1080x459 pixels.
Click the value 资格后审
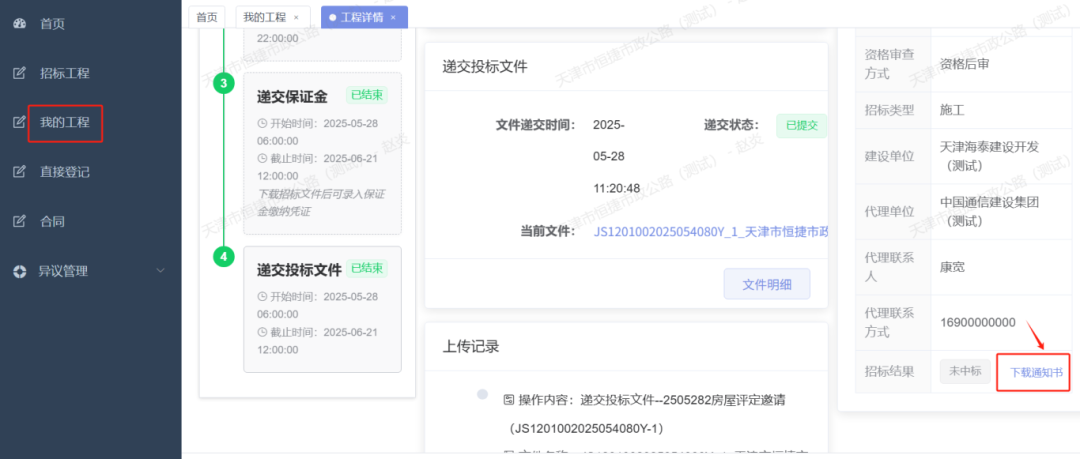[965, 64]
